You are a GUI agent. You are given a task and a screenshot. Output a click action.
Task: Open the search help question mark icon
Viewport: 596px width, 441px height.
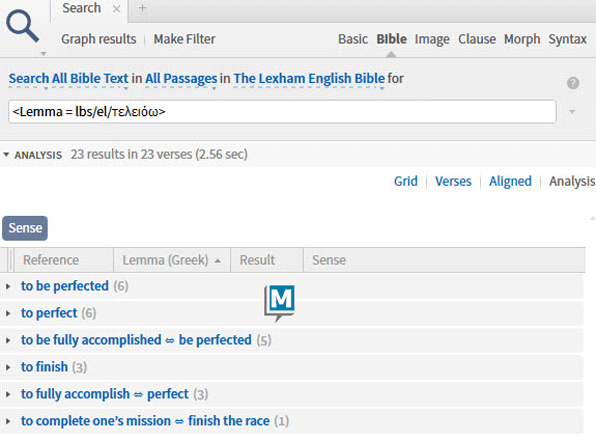tap(573, 83)
